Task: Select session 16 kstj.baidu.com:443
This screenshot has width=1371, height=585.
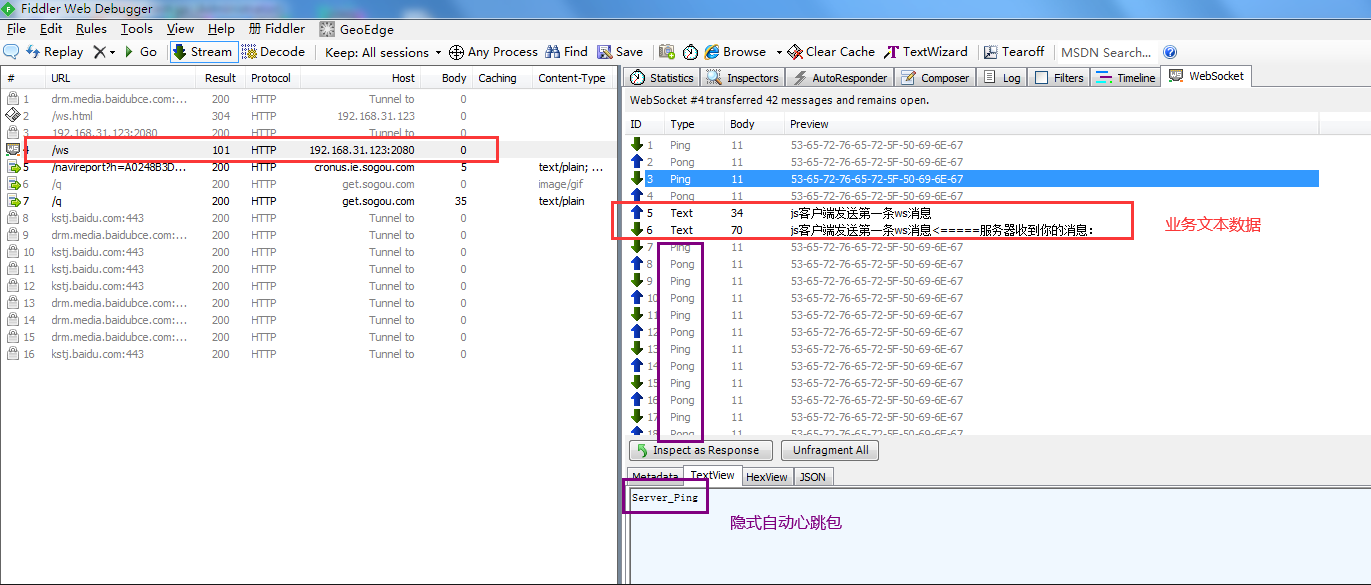Action: click(310, 354)
